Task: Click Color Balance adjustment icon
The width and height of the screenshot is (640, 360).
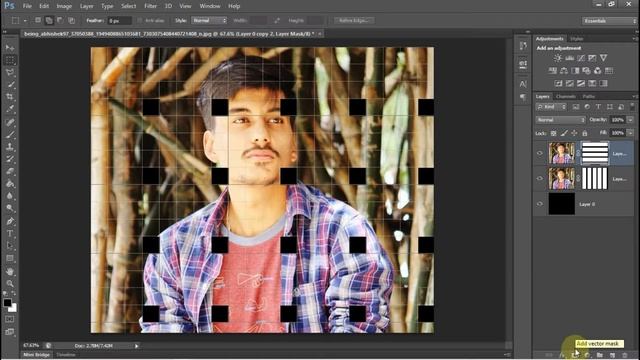Action: pyautogui.click(x=564, y=71)
